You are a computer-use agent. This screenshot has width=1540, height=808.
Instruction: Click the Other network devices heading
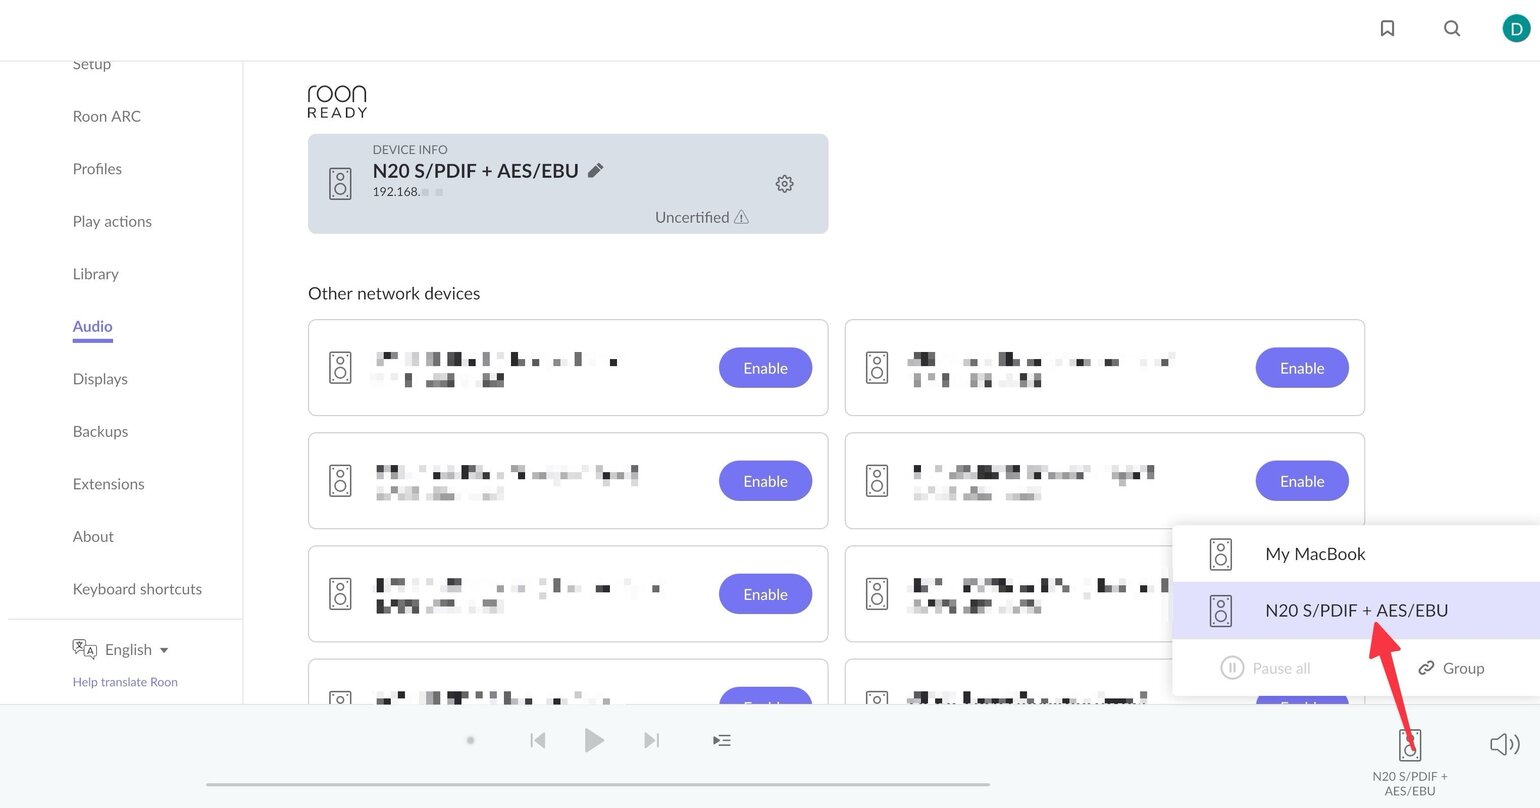click(x=394, y=293)
